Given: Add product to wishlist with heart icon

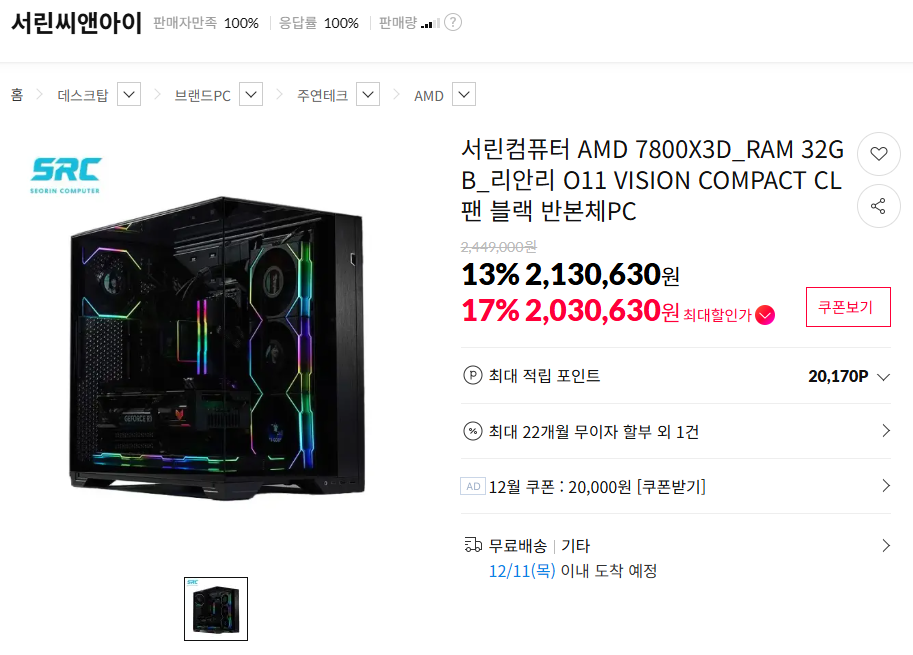Looking at the screenshot, I should 879,154.
